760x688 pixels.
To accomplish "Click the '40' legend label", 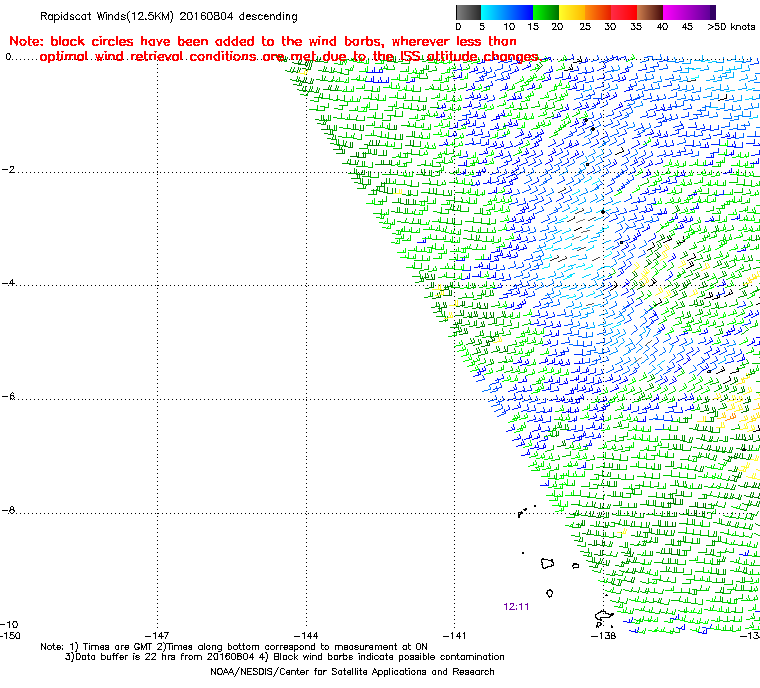I will [x=662, y=27].
